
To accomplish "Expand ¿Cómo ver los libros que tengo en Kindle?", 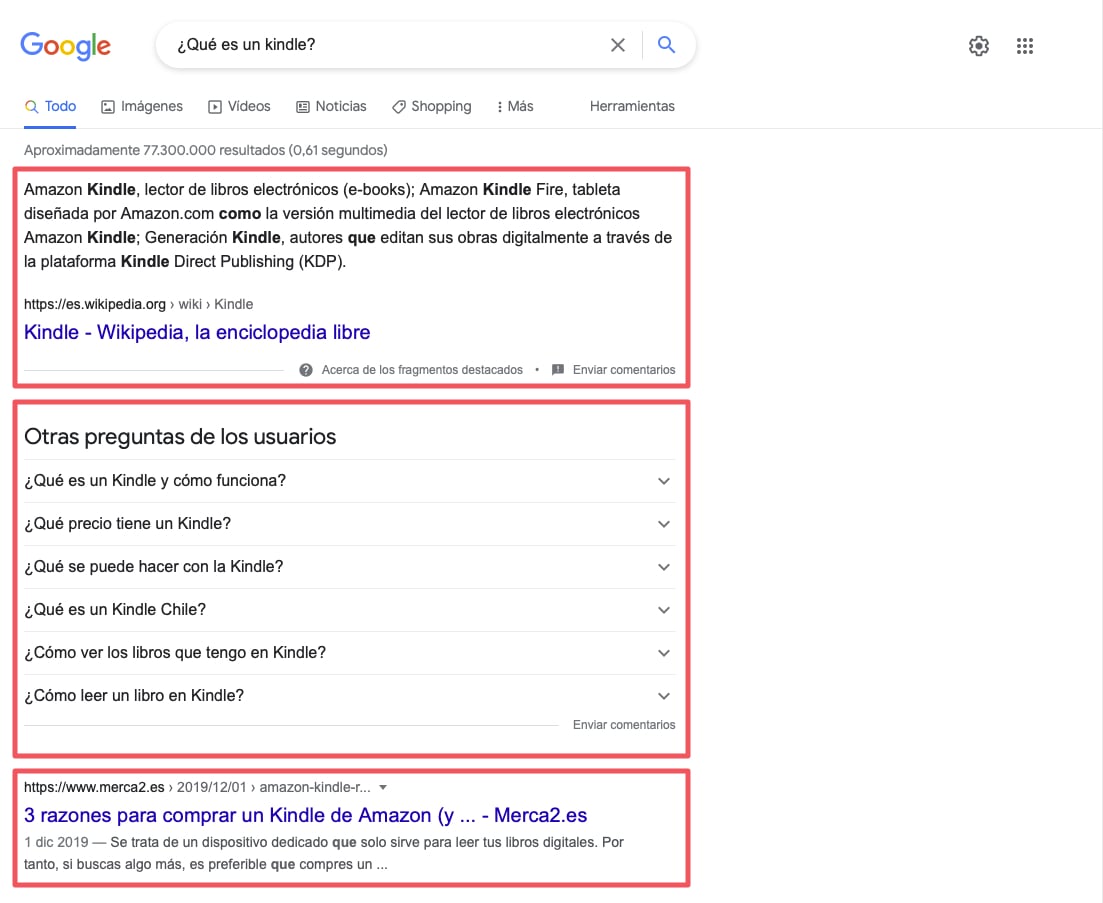I will click(x=350, y=653).
